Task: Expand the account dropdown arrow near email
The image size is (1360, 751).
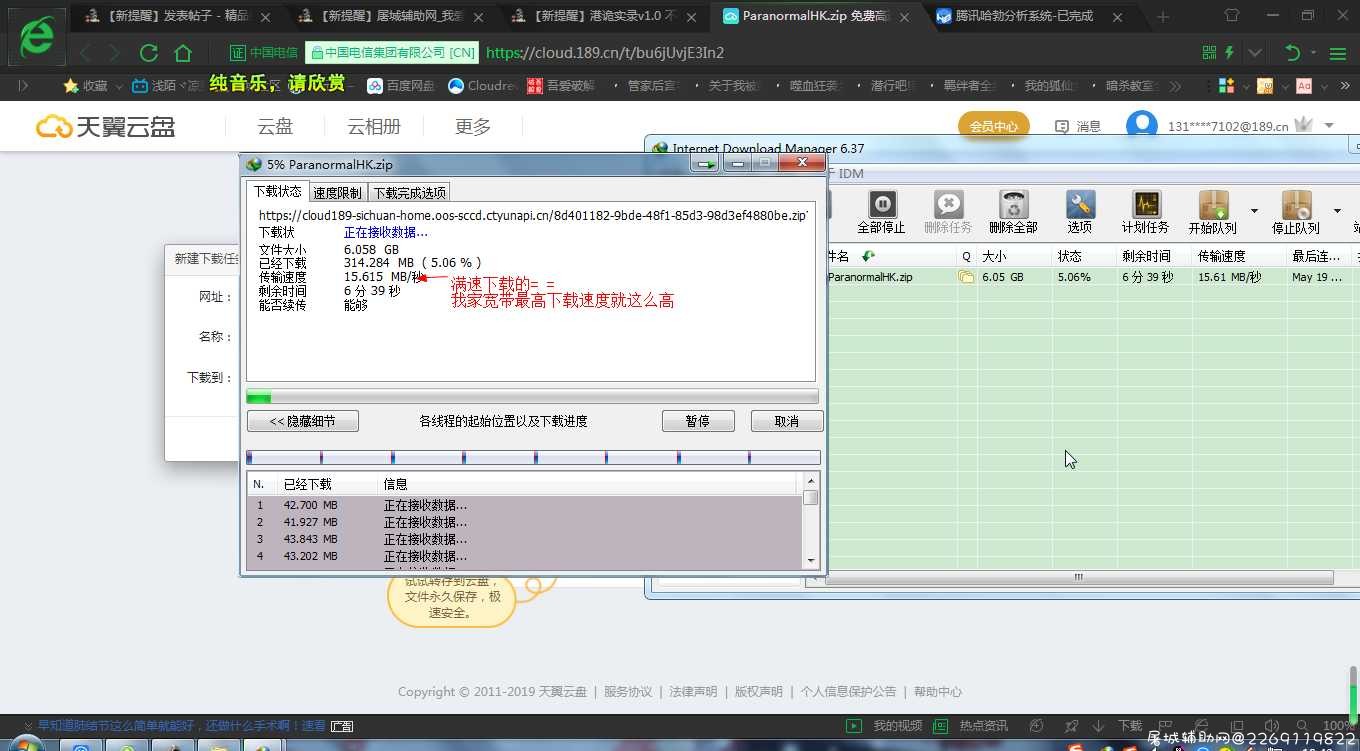Action: (1329, 126)
